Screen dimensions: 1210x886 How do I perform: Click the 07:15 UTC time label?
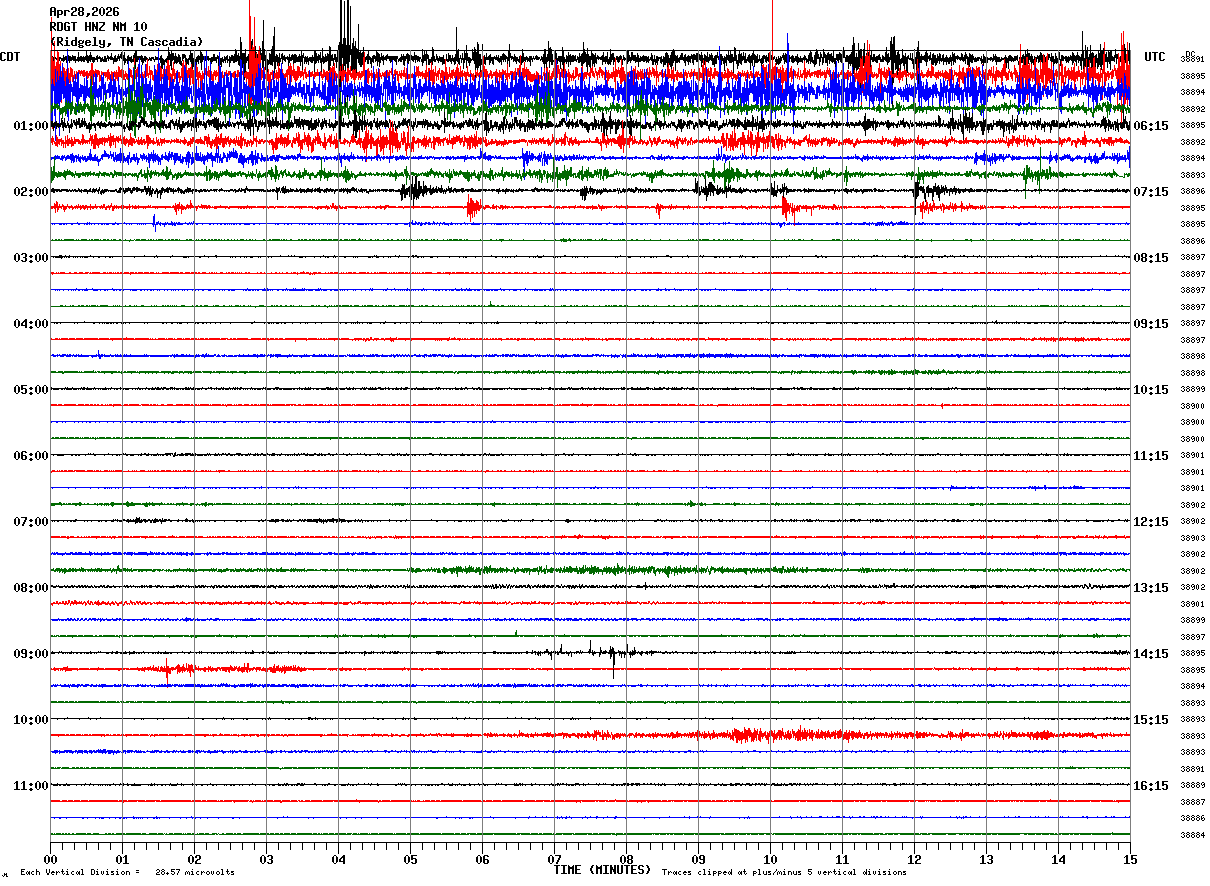(1151, 192)
